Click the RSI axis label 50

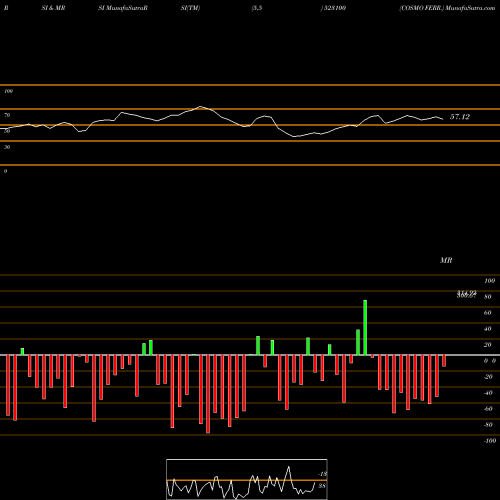(x=7, y=131)
